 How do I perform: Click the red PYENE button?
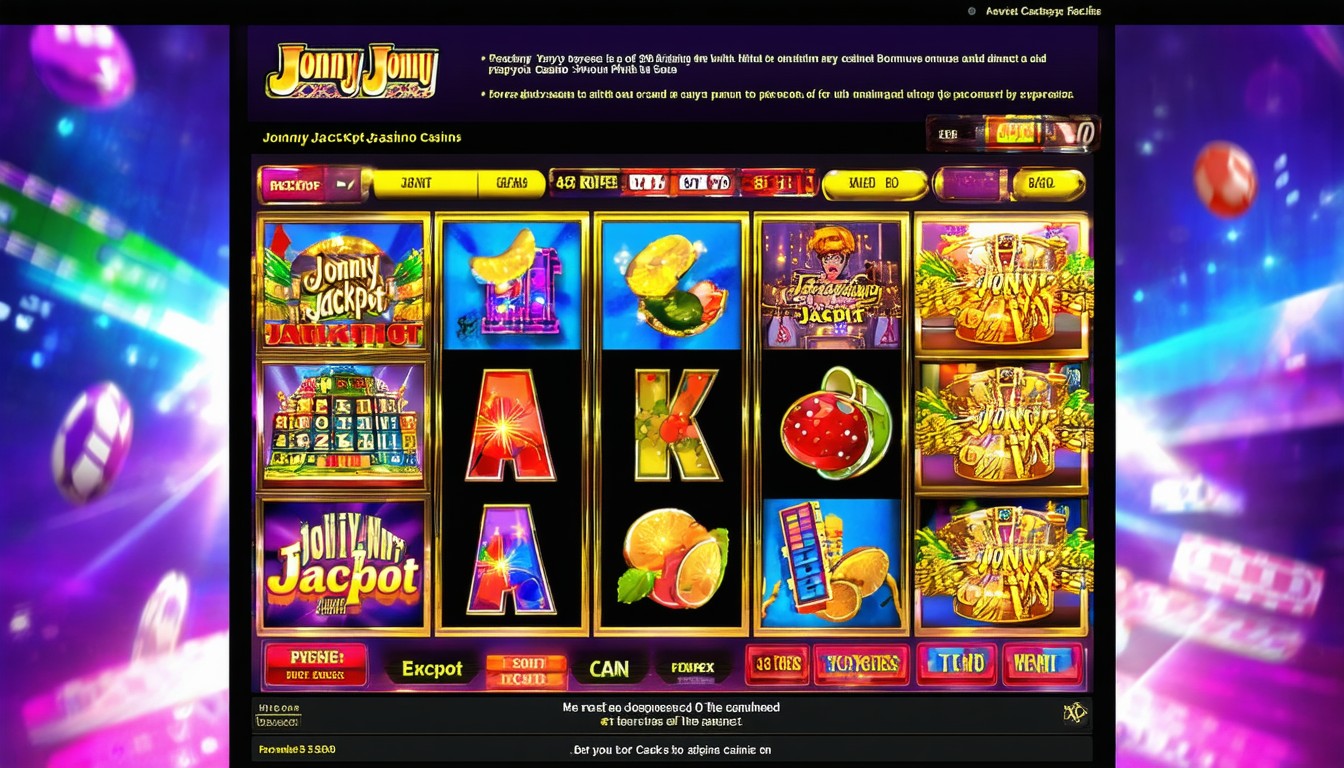(315, 665)
